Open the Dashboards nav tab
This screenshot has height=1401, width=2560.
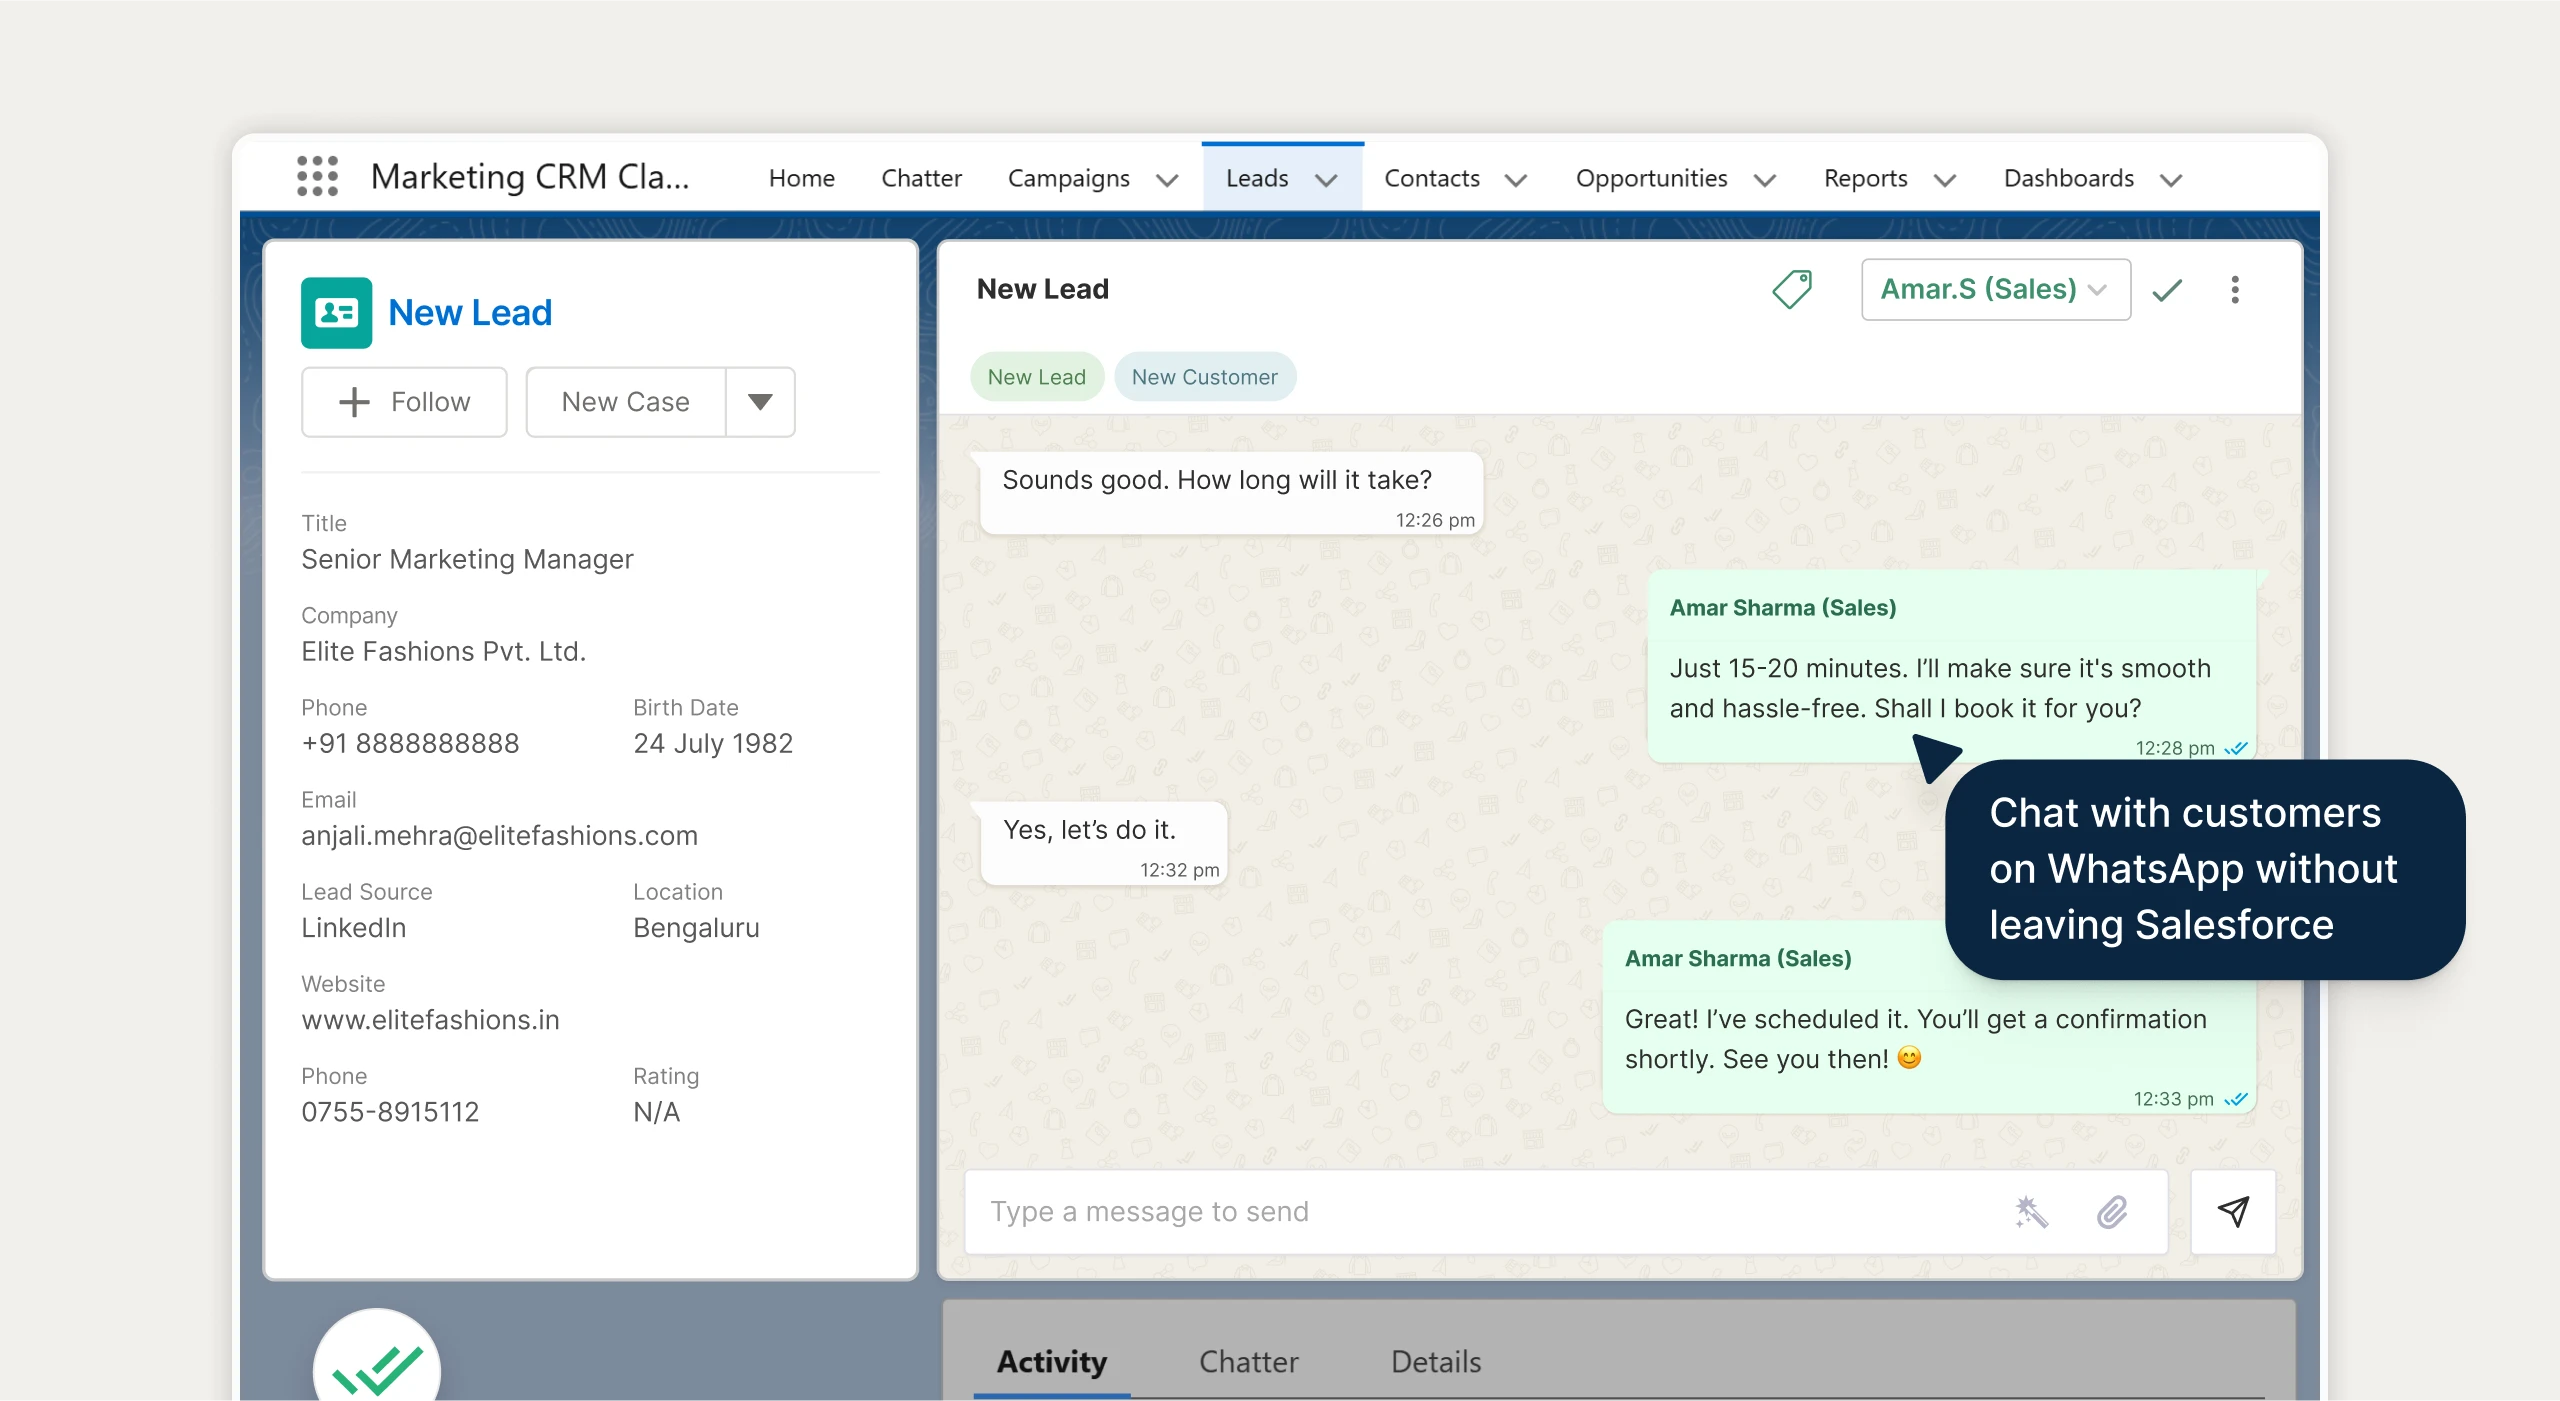pos(2068,178)
